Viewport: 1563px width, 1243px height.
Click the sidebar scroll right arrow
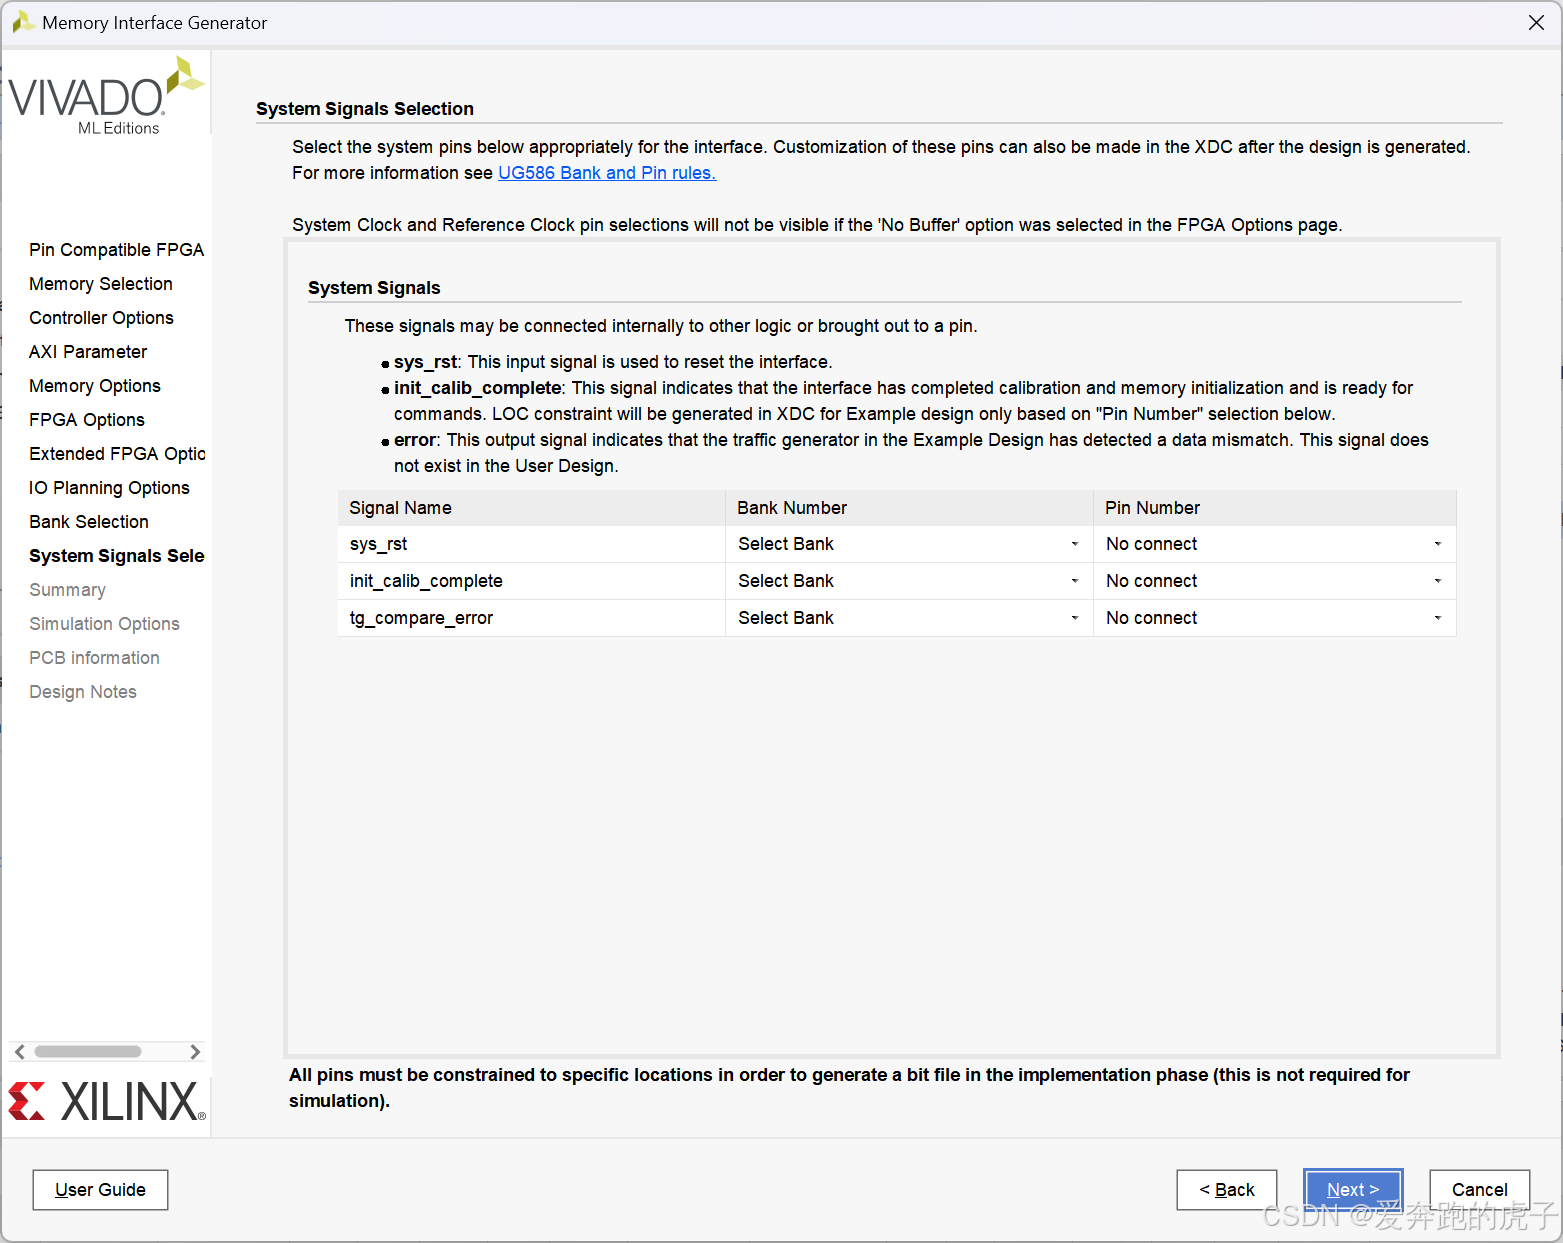tap(195, 1052)
